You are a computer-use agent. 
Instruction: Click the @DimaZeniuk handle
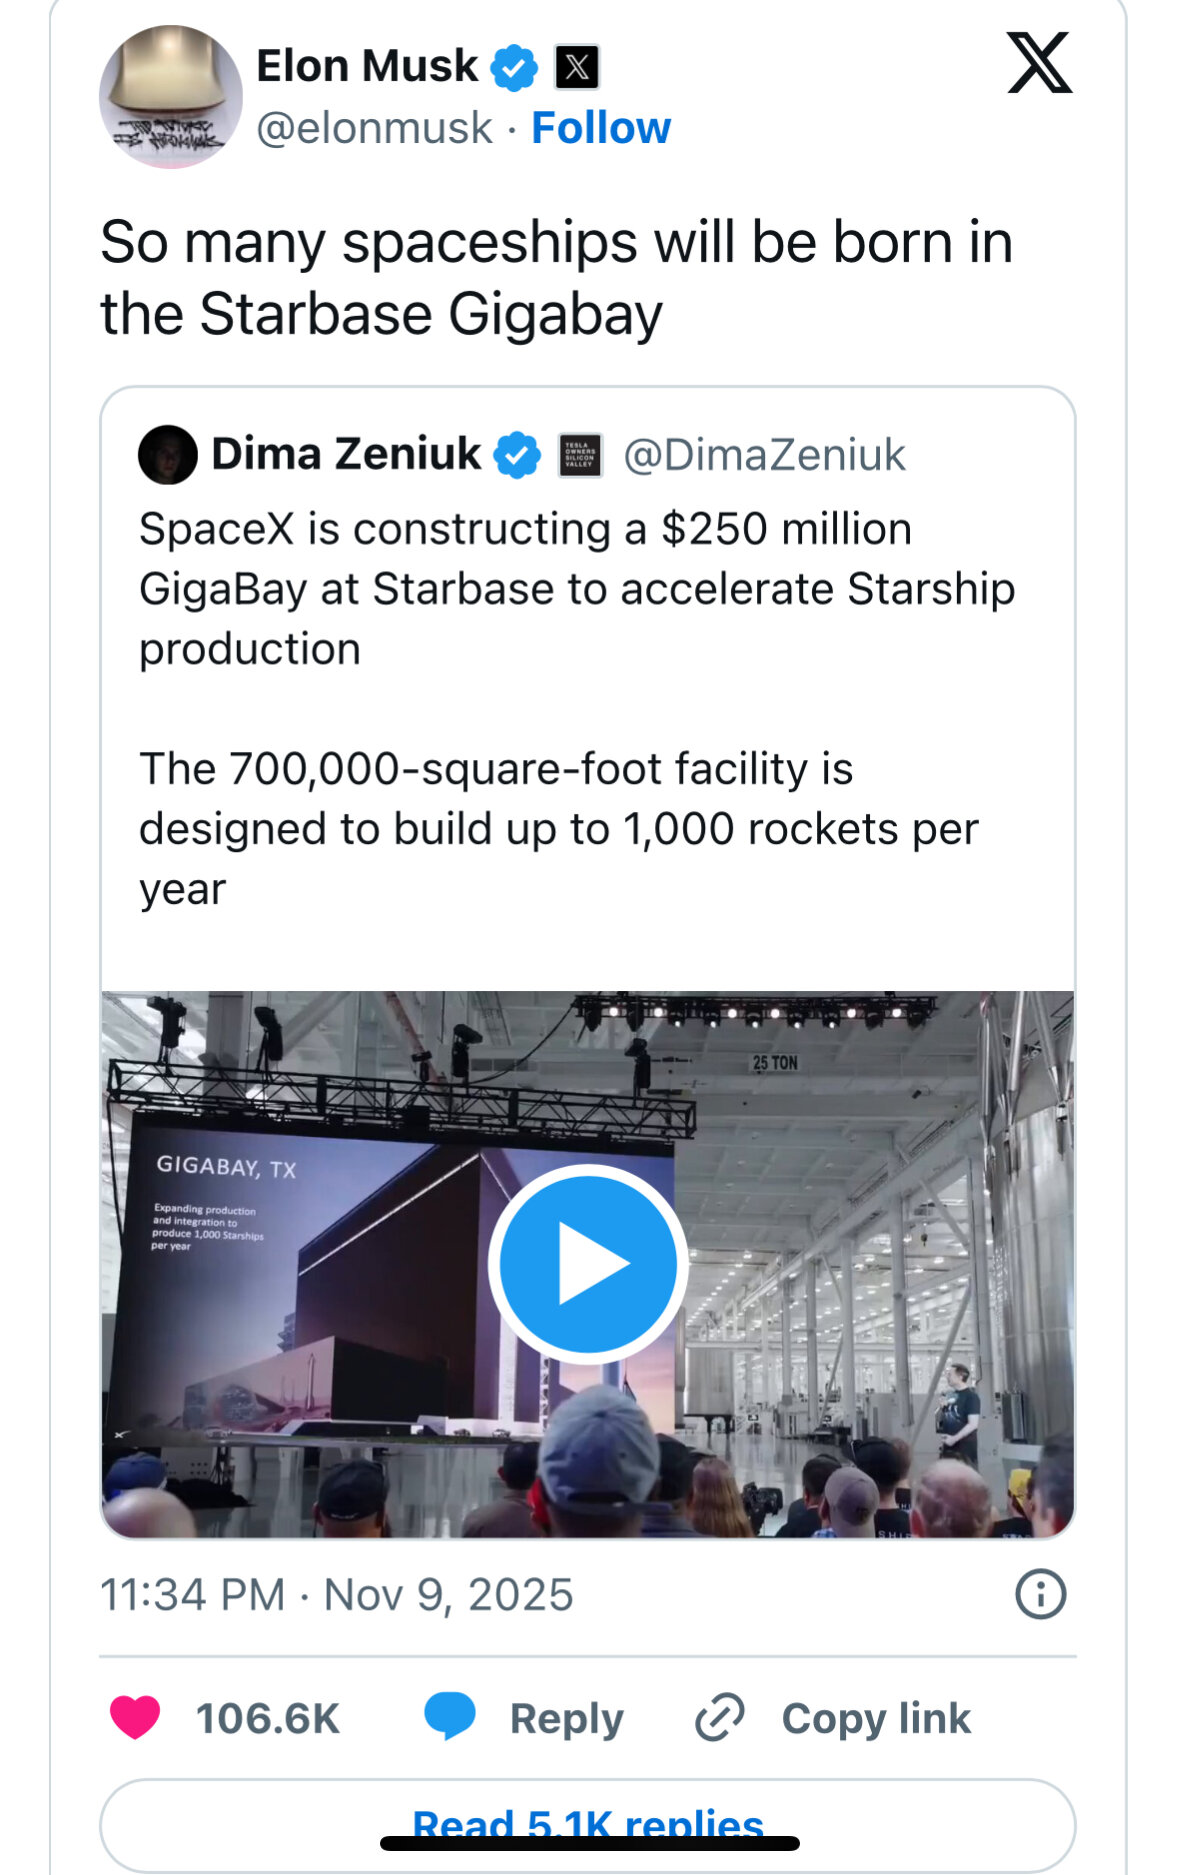764,455
